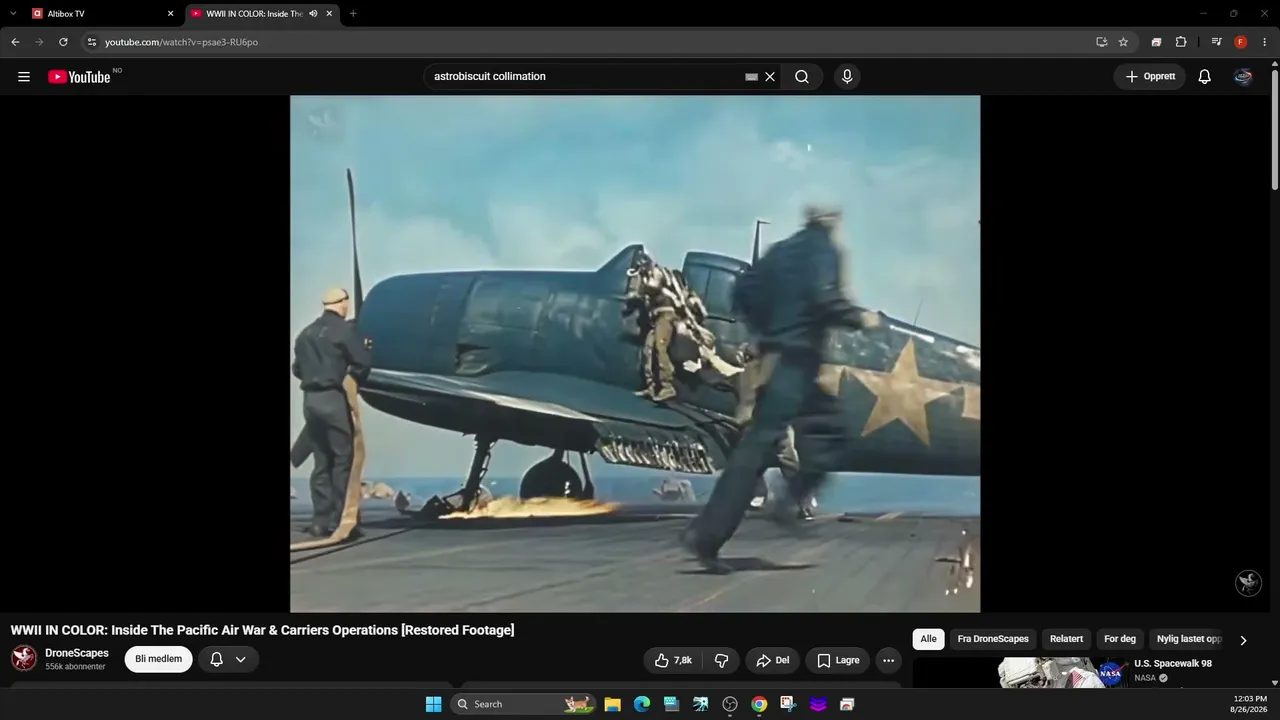Close the WWII IN COLOR tab

[329, 14]
